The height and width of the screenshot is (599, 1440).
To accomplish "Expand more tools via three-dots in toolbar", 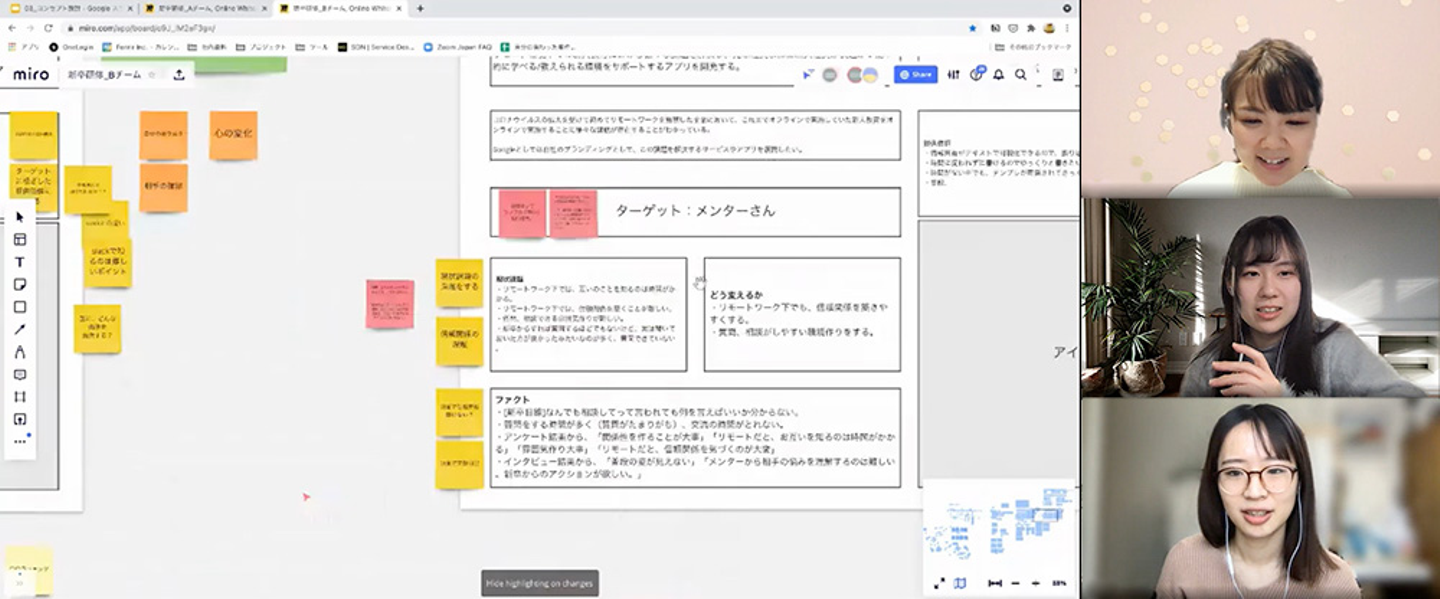I will tap(20, 441).
